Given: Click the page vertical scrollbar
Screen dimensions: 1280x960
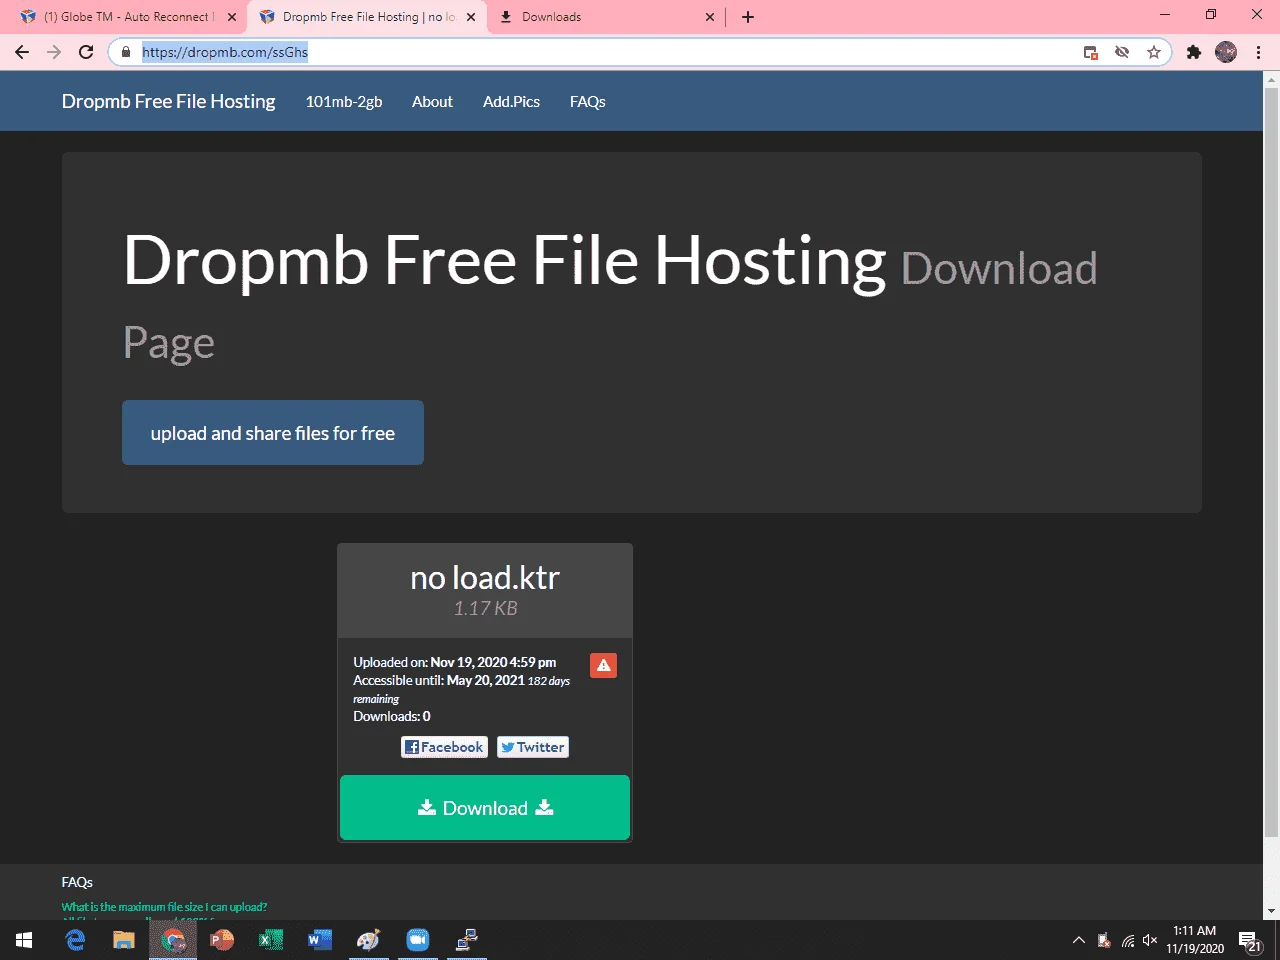Looking at the screenshot, I should coord(1271,460).
